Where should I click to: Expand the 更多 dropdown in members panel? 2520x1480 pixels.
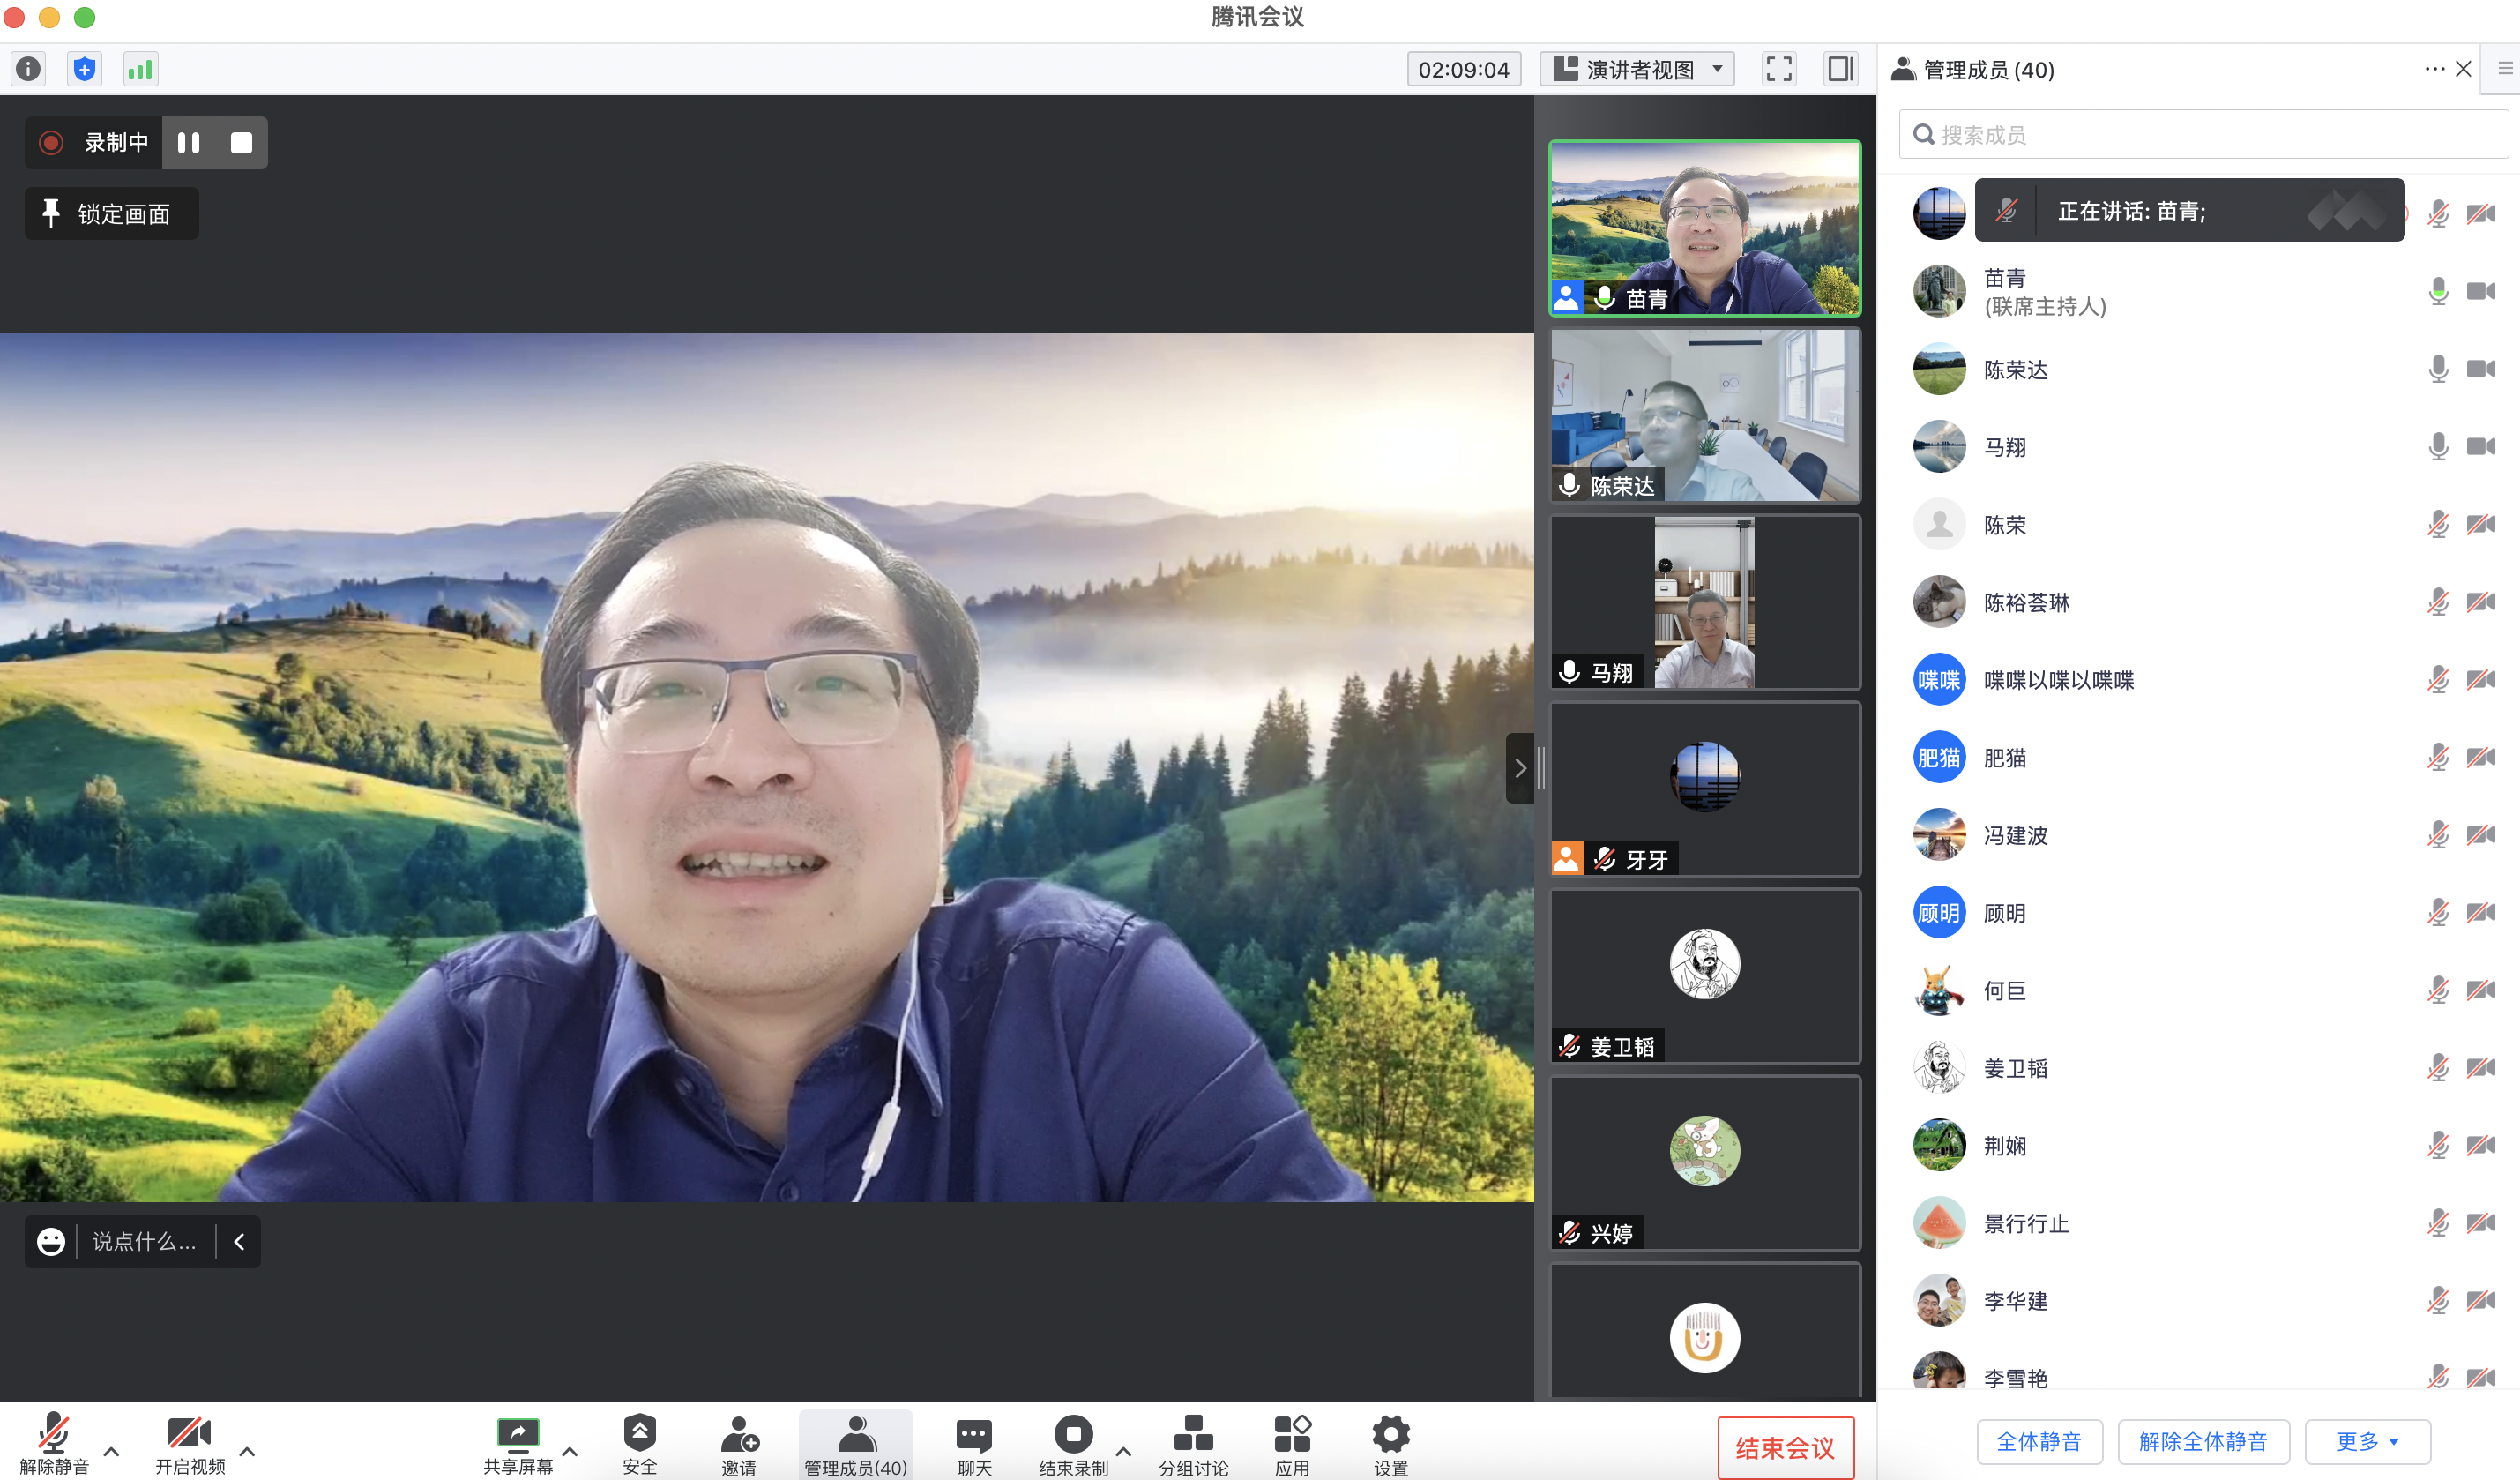(x=2367, y=1441)
